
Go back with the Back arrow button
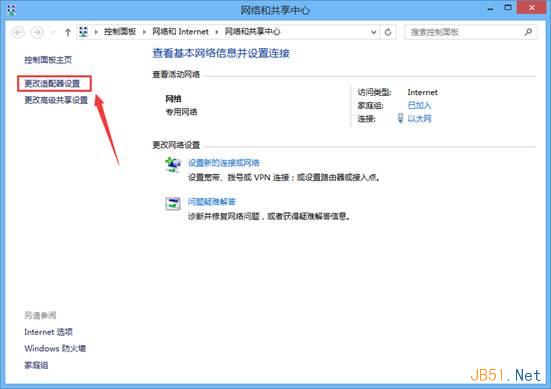coord(18,32)
